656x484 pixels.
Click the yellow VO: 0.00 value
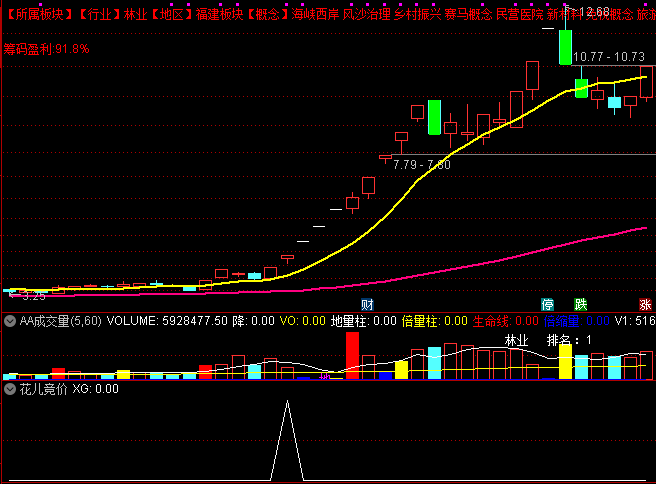click(x=302, y=321)
